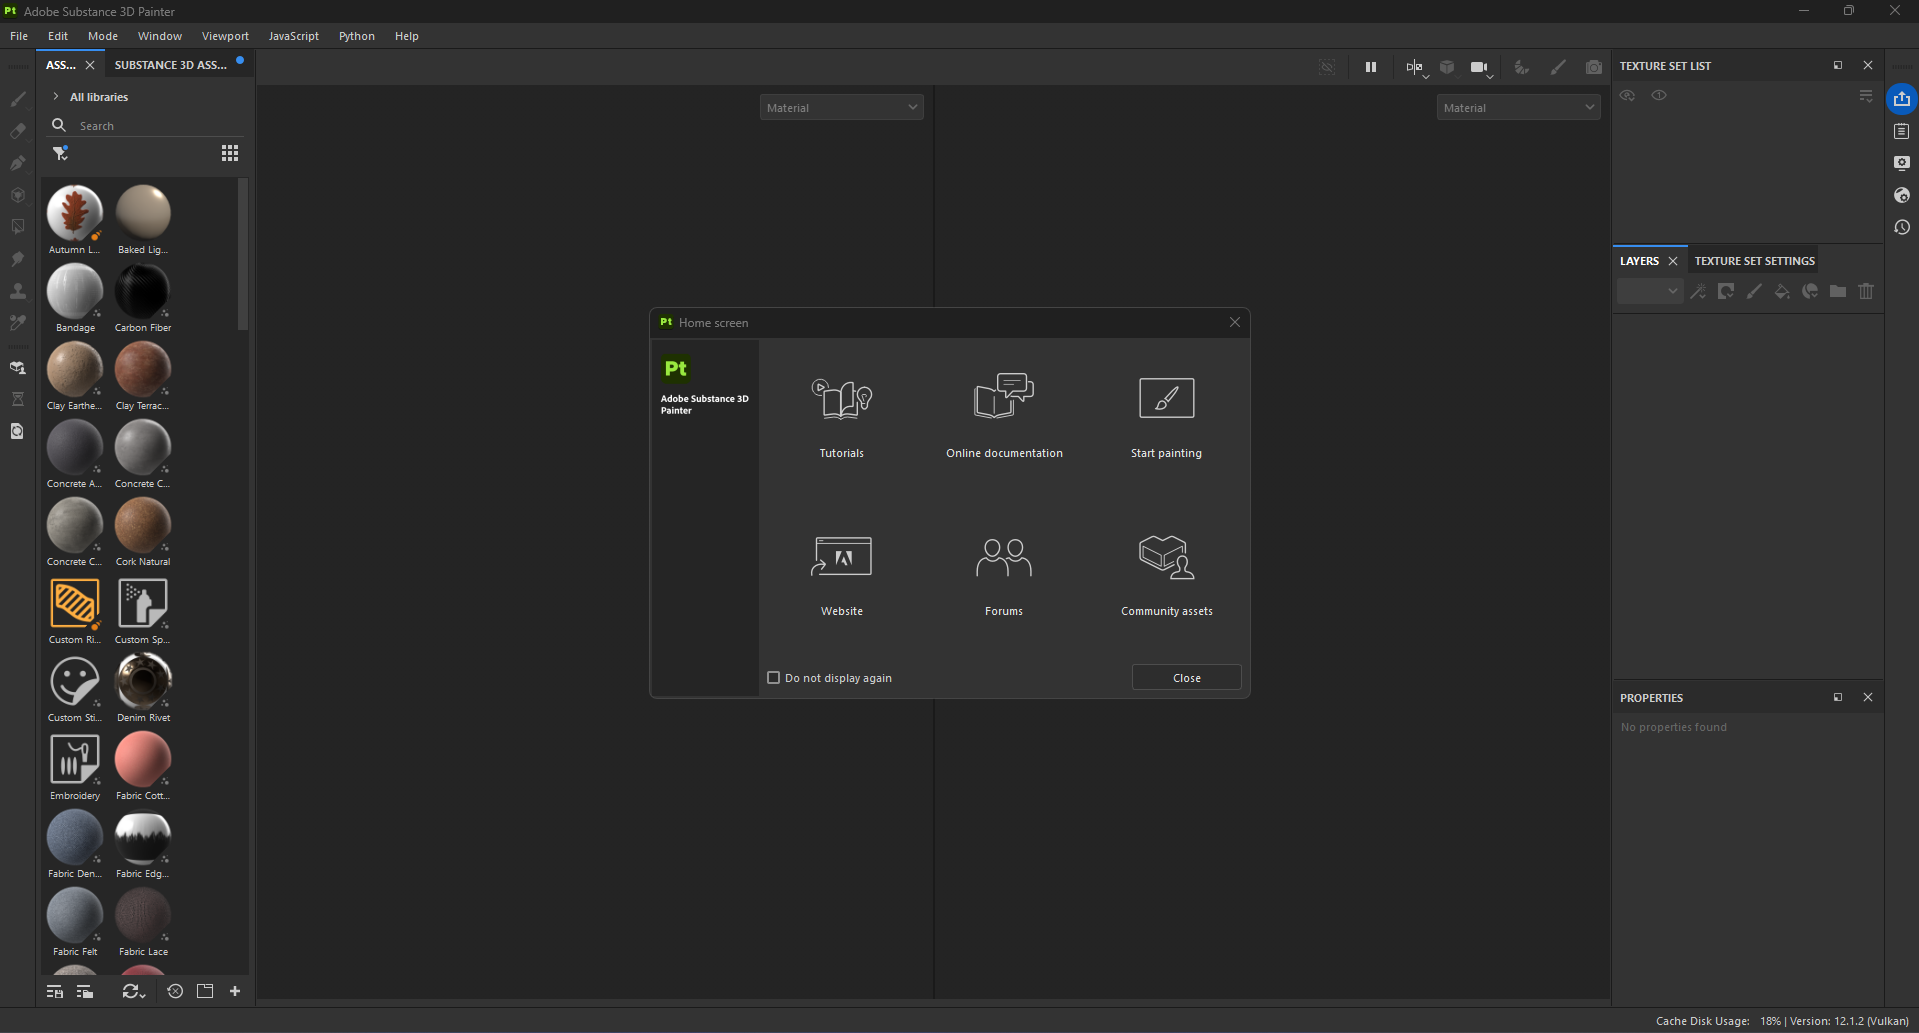Open the Edit menu
Viewport: 1919px width, 1033px height.
[58, 36]
